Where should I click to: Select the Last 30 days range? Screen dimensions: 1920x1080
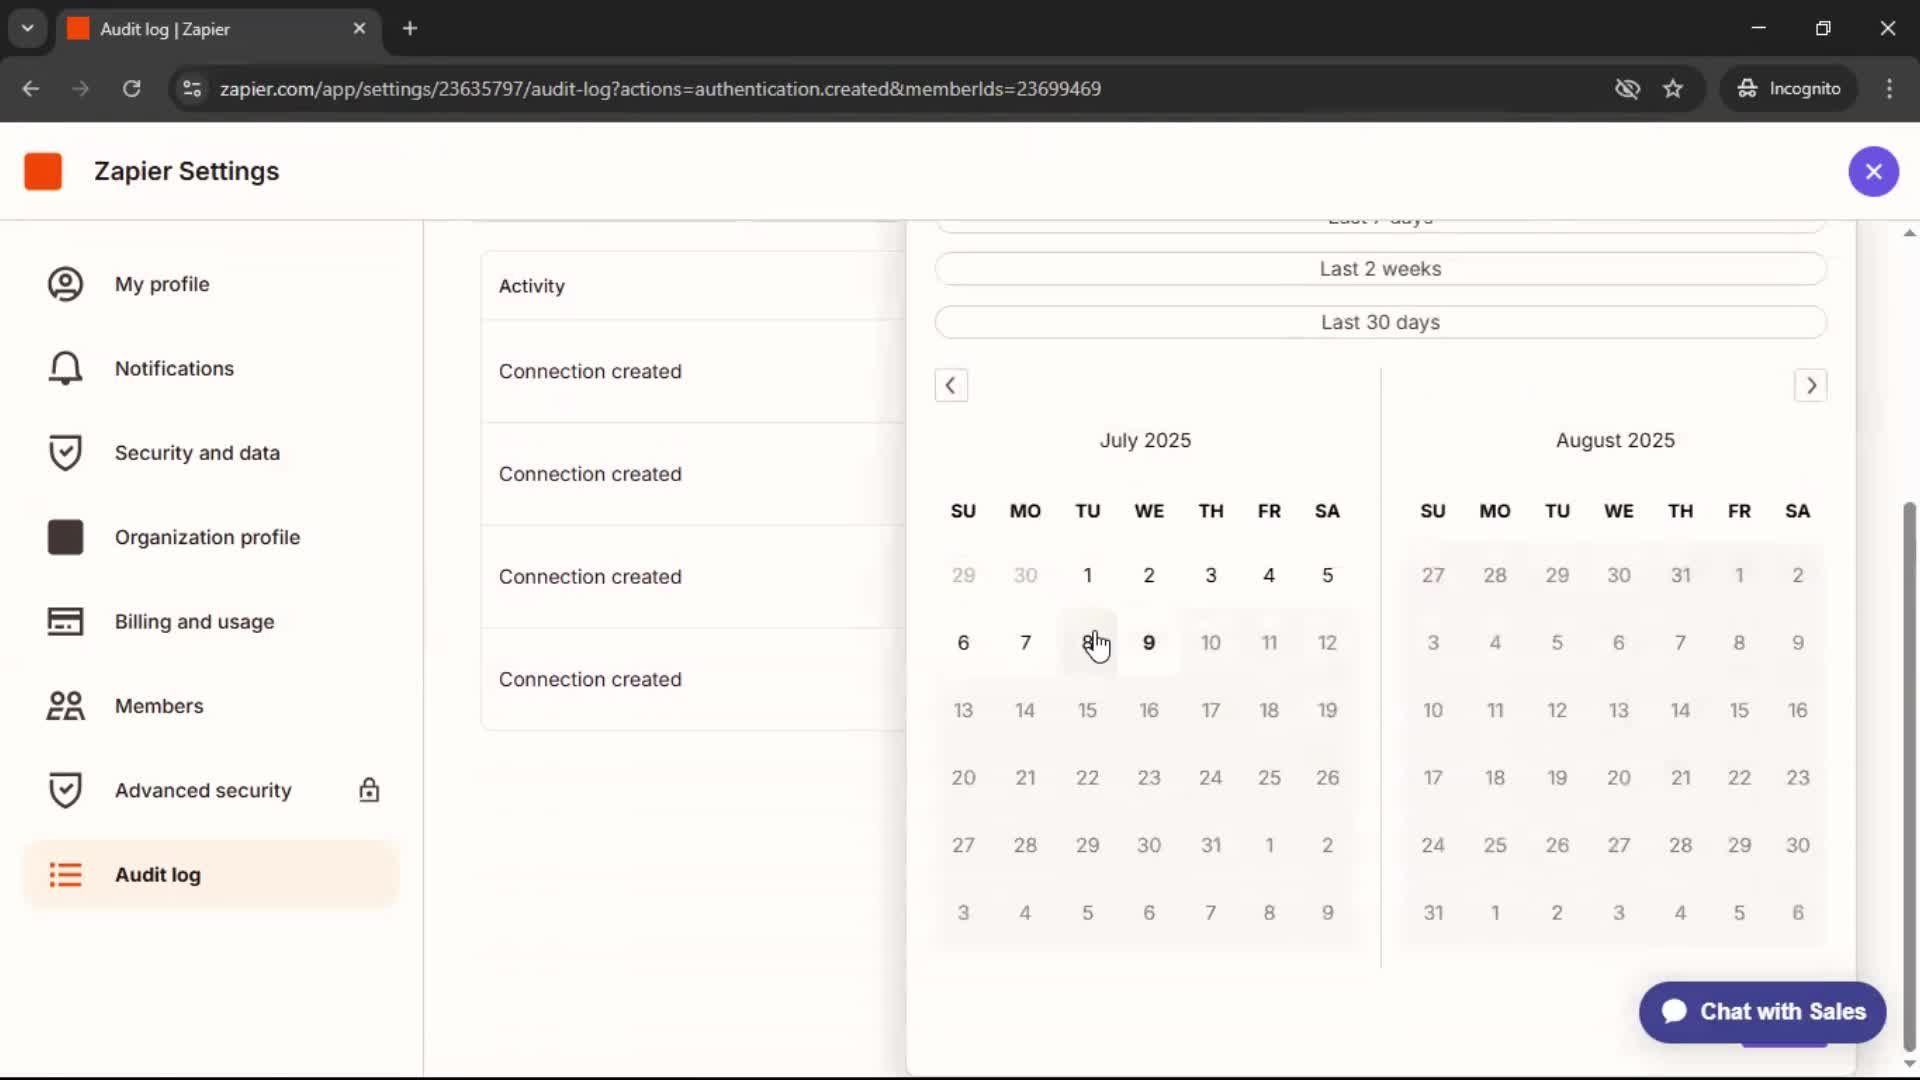click(1380, 322)
